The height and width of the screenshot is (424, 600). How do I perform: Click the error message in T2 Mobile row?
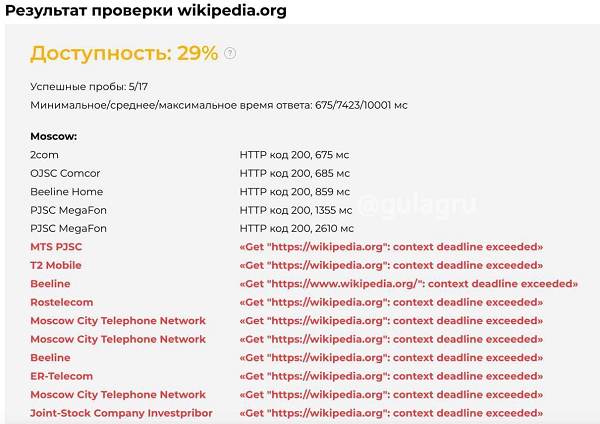click(x=391, y=265)
